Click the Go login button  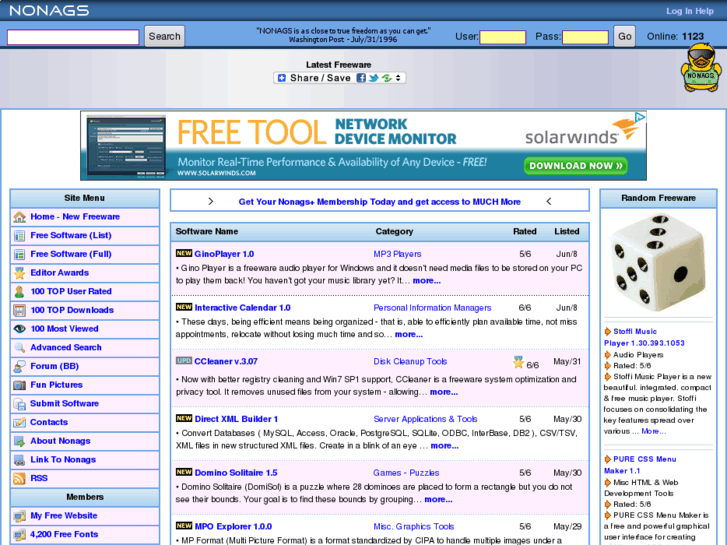pyautogui.click(x=625, y=36)
